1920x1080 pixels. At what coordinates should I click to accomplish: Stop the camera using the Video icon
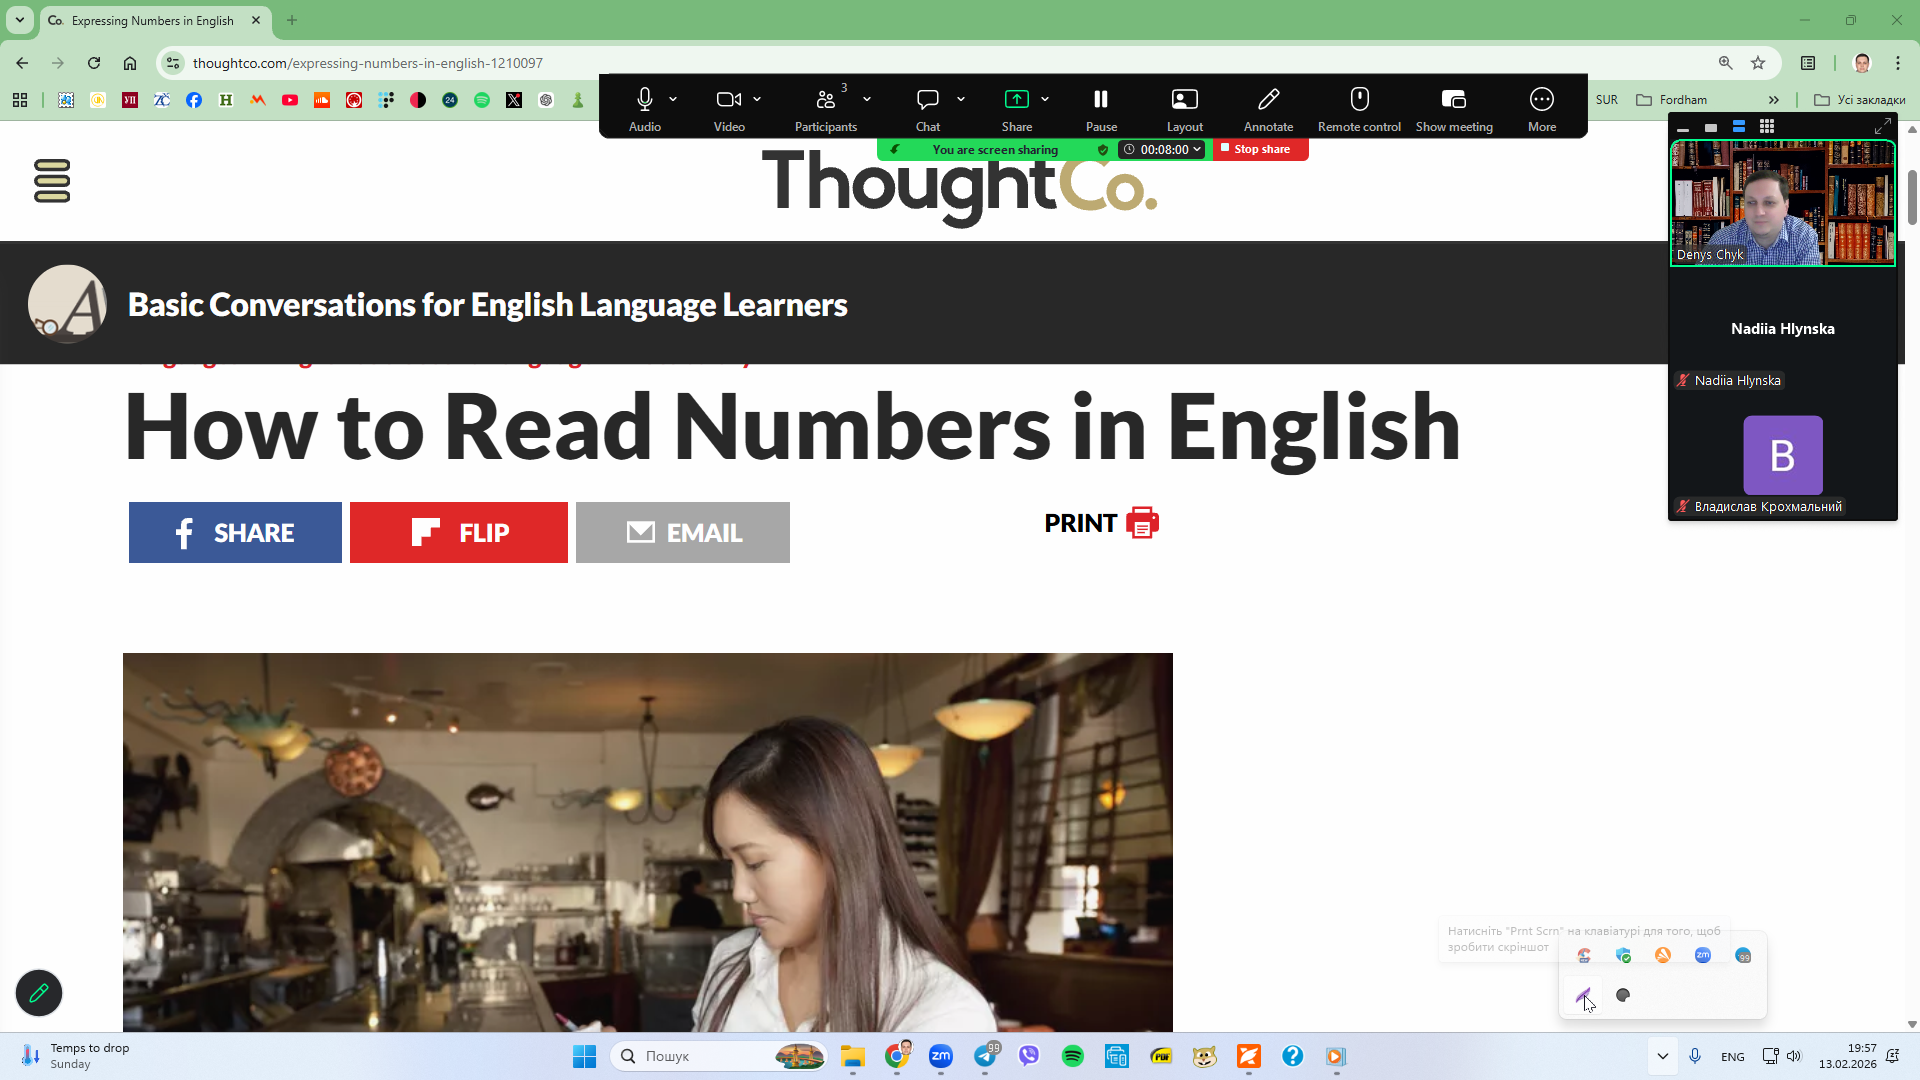728,98
